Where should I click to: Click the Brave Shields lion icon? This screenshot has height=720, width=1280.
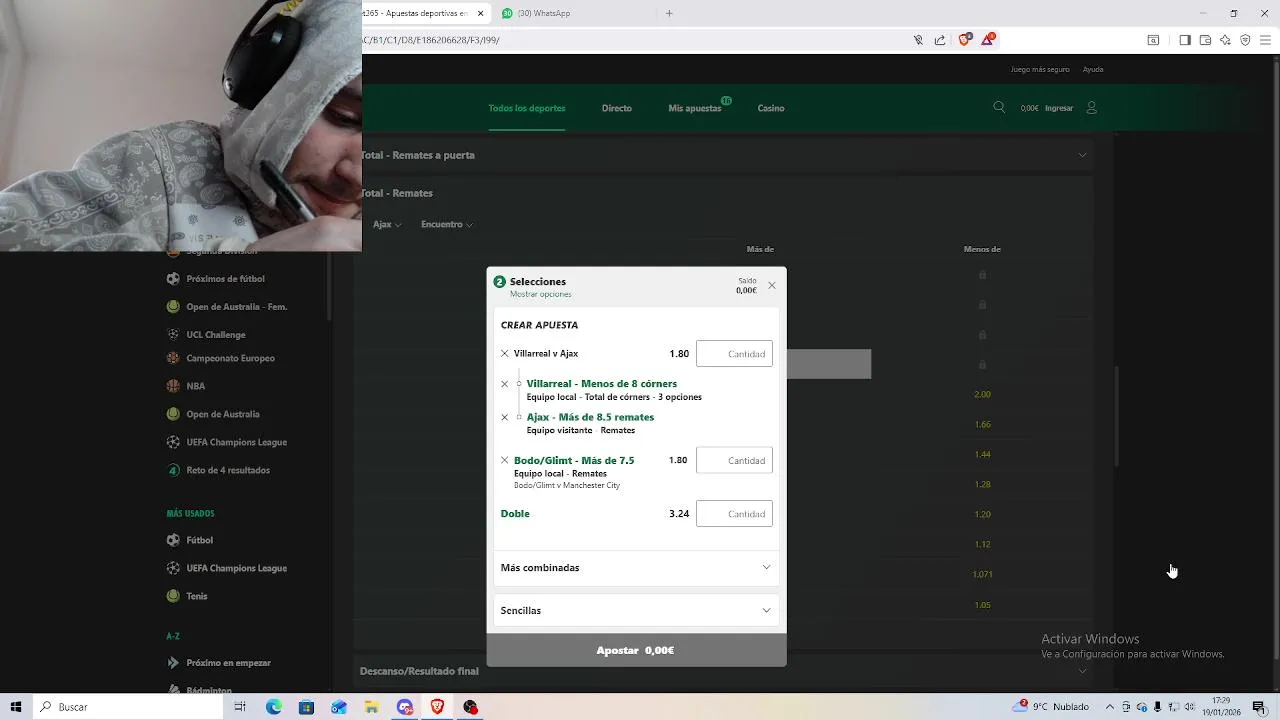[964, 40]
